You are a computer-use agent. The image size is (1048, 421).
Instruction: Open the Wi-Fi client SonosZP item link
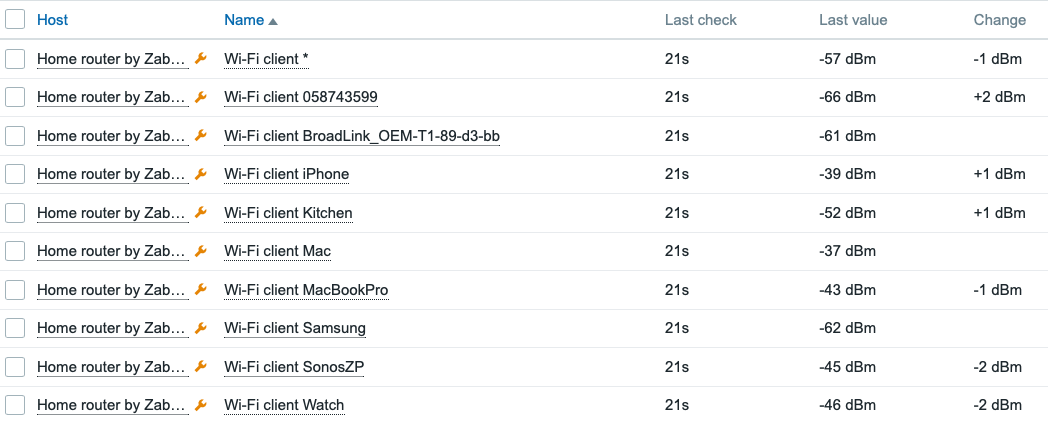click(294, 367)
